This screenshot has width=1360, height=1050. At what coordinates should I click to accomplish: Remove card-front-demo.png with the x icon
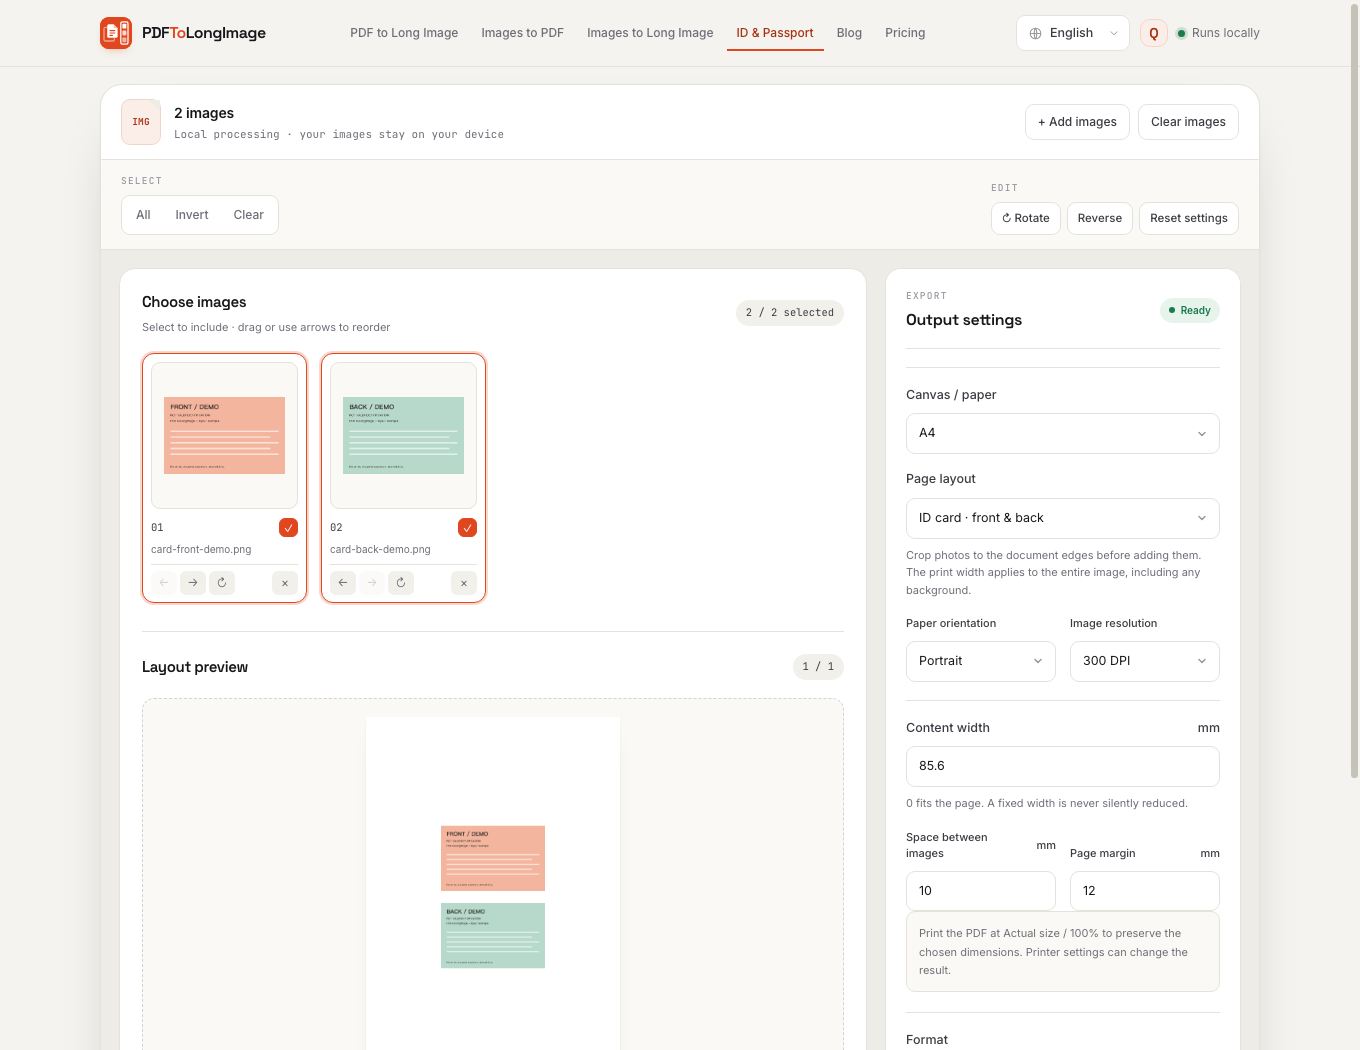coord(285,582)
